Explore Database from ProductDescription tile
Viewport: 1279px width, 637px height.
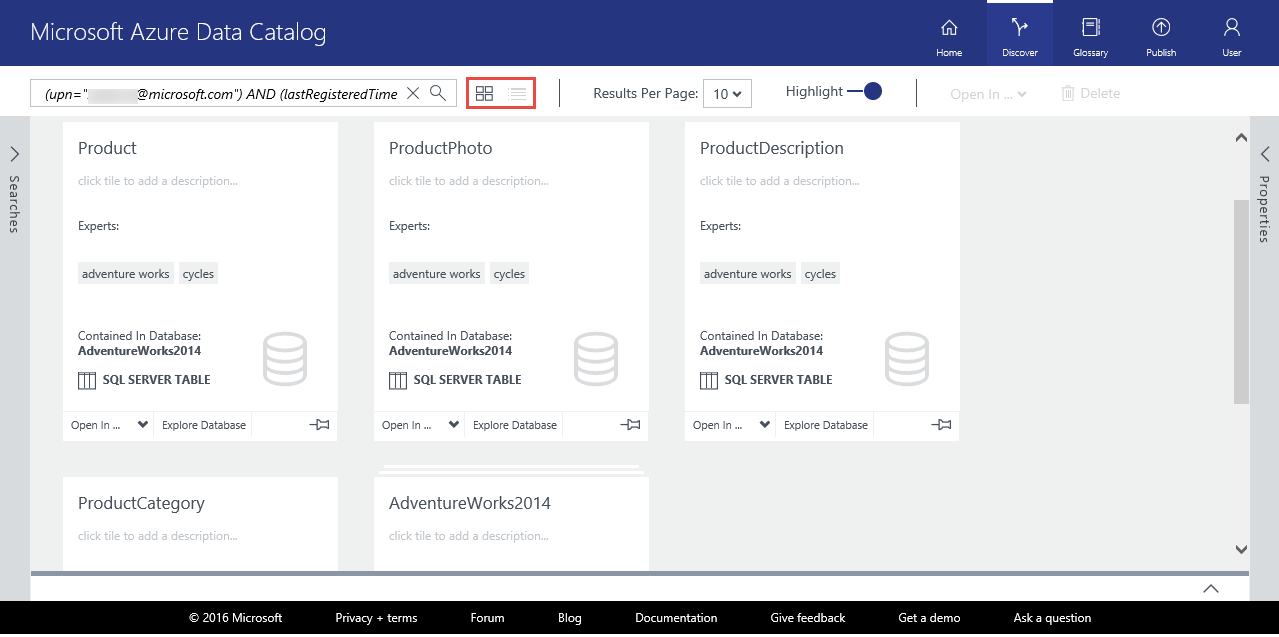point(826,425)
